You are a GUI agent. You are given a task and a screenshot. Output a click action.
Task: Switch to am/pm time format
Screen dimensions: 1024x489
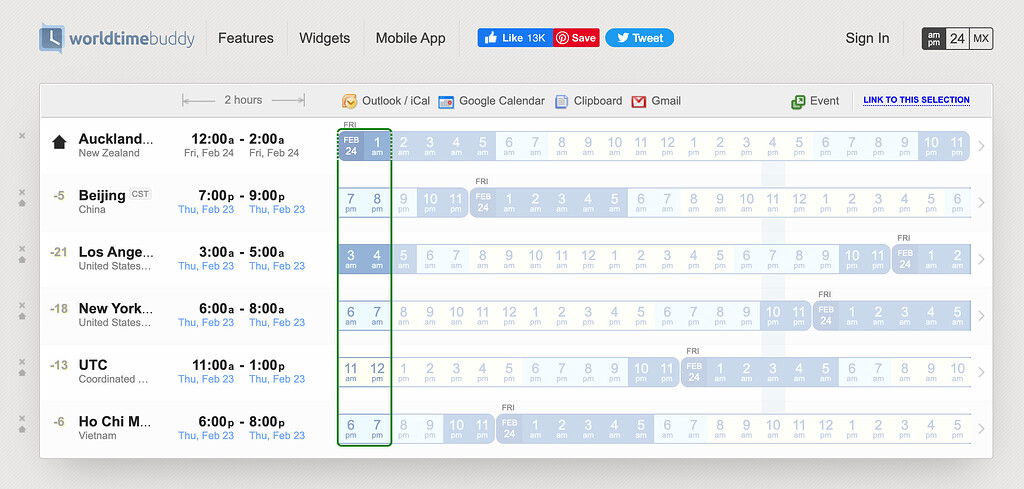[934, 39]
